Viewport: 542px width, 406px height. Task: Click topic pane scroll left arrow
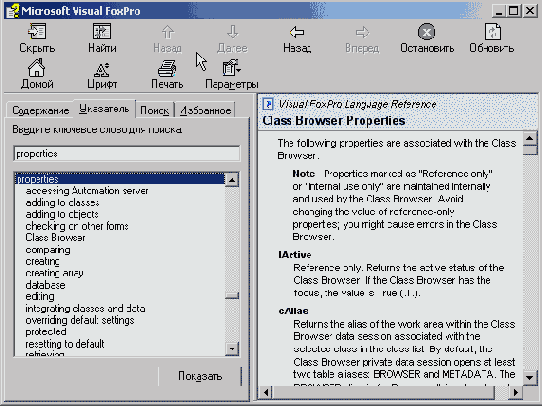pos(266,393)
